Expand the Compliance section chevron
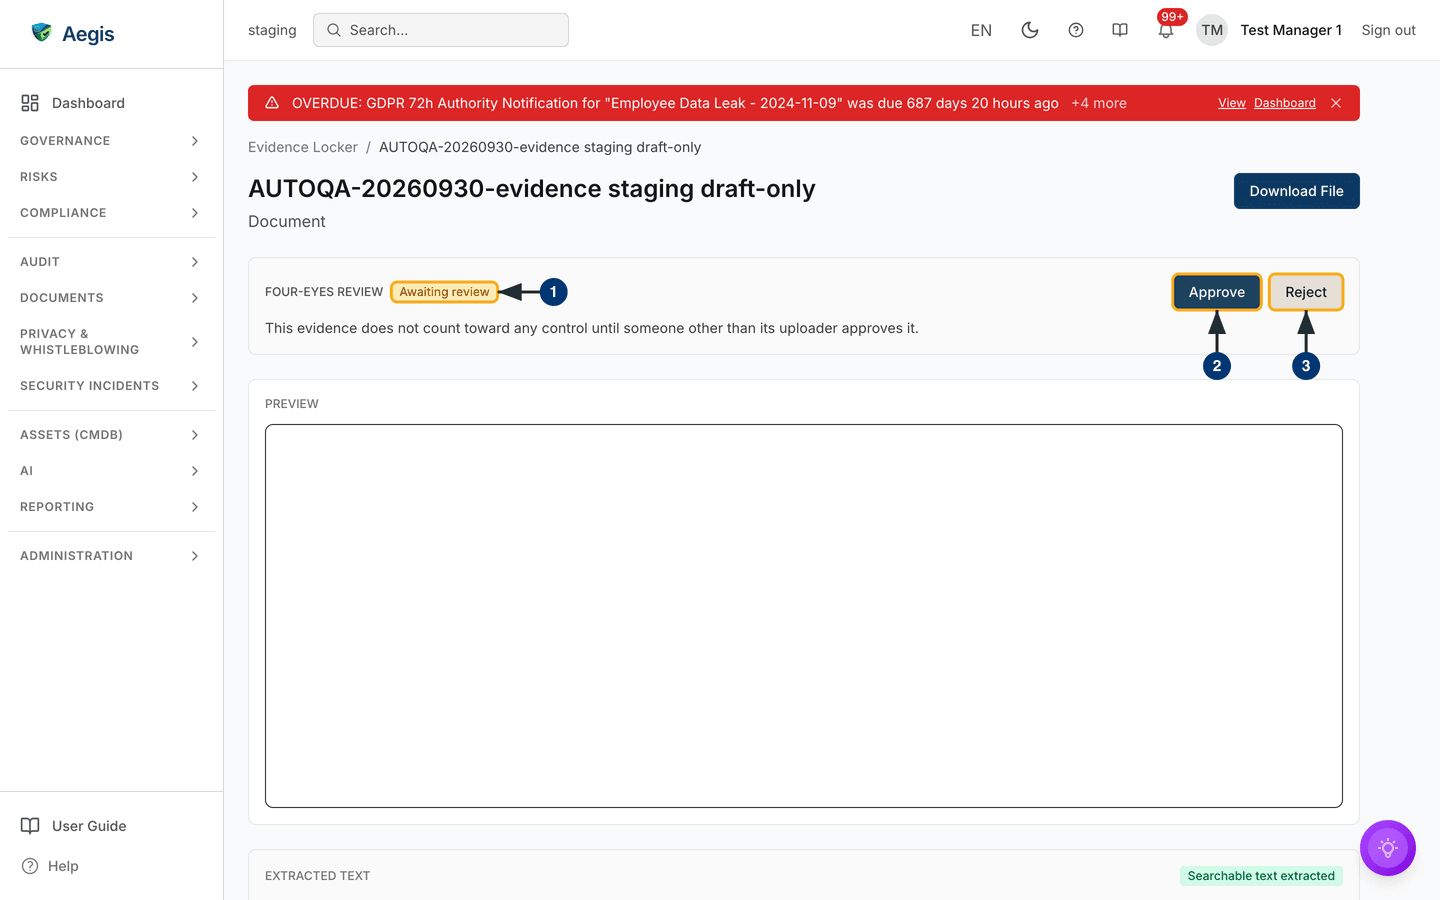1440x900 pixels. tap(195, 213)
